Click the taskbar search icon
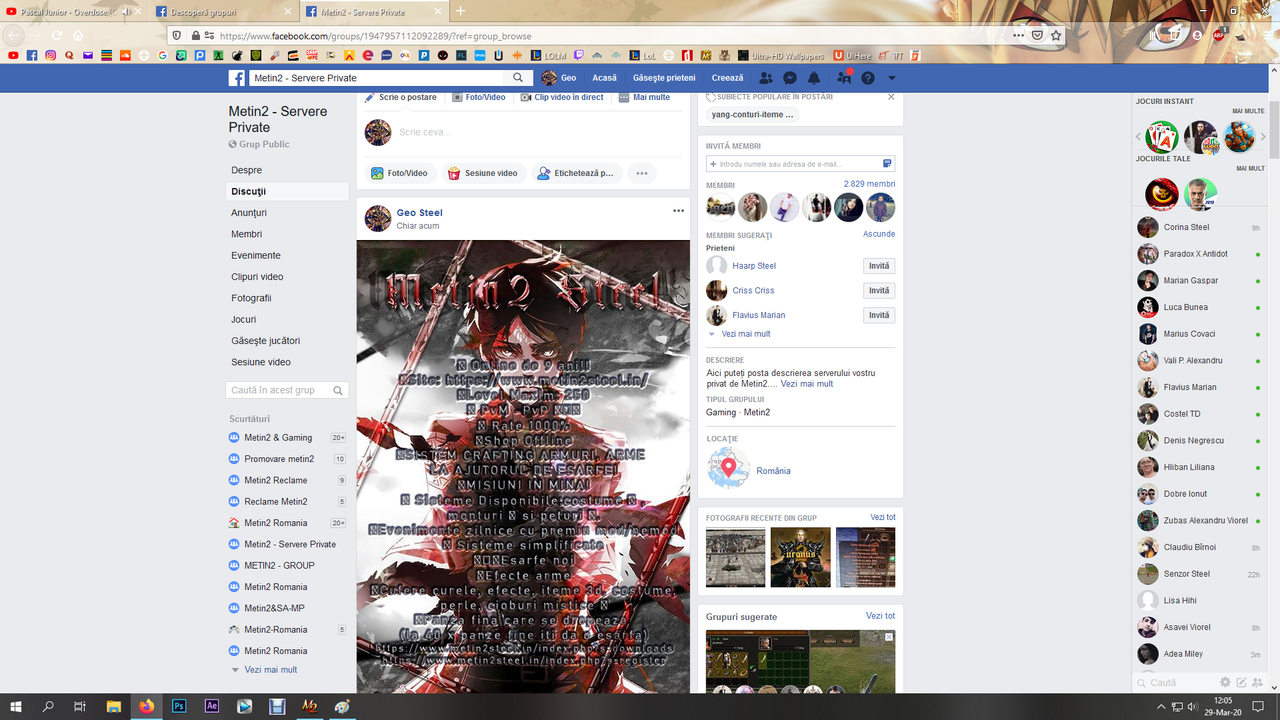This screenshot has width=1280, height=720. pyautogui.click(x=48, y=706)
